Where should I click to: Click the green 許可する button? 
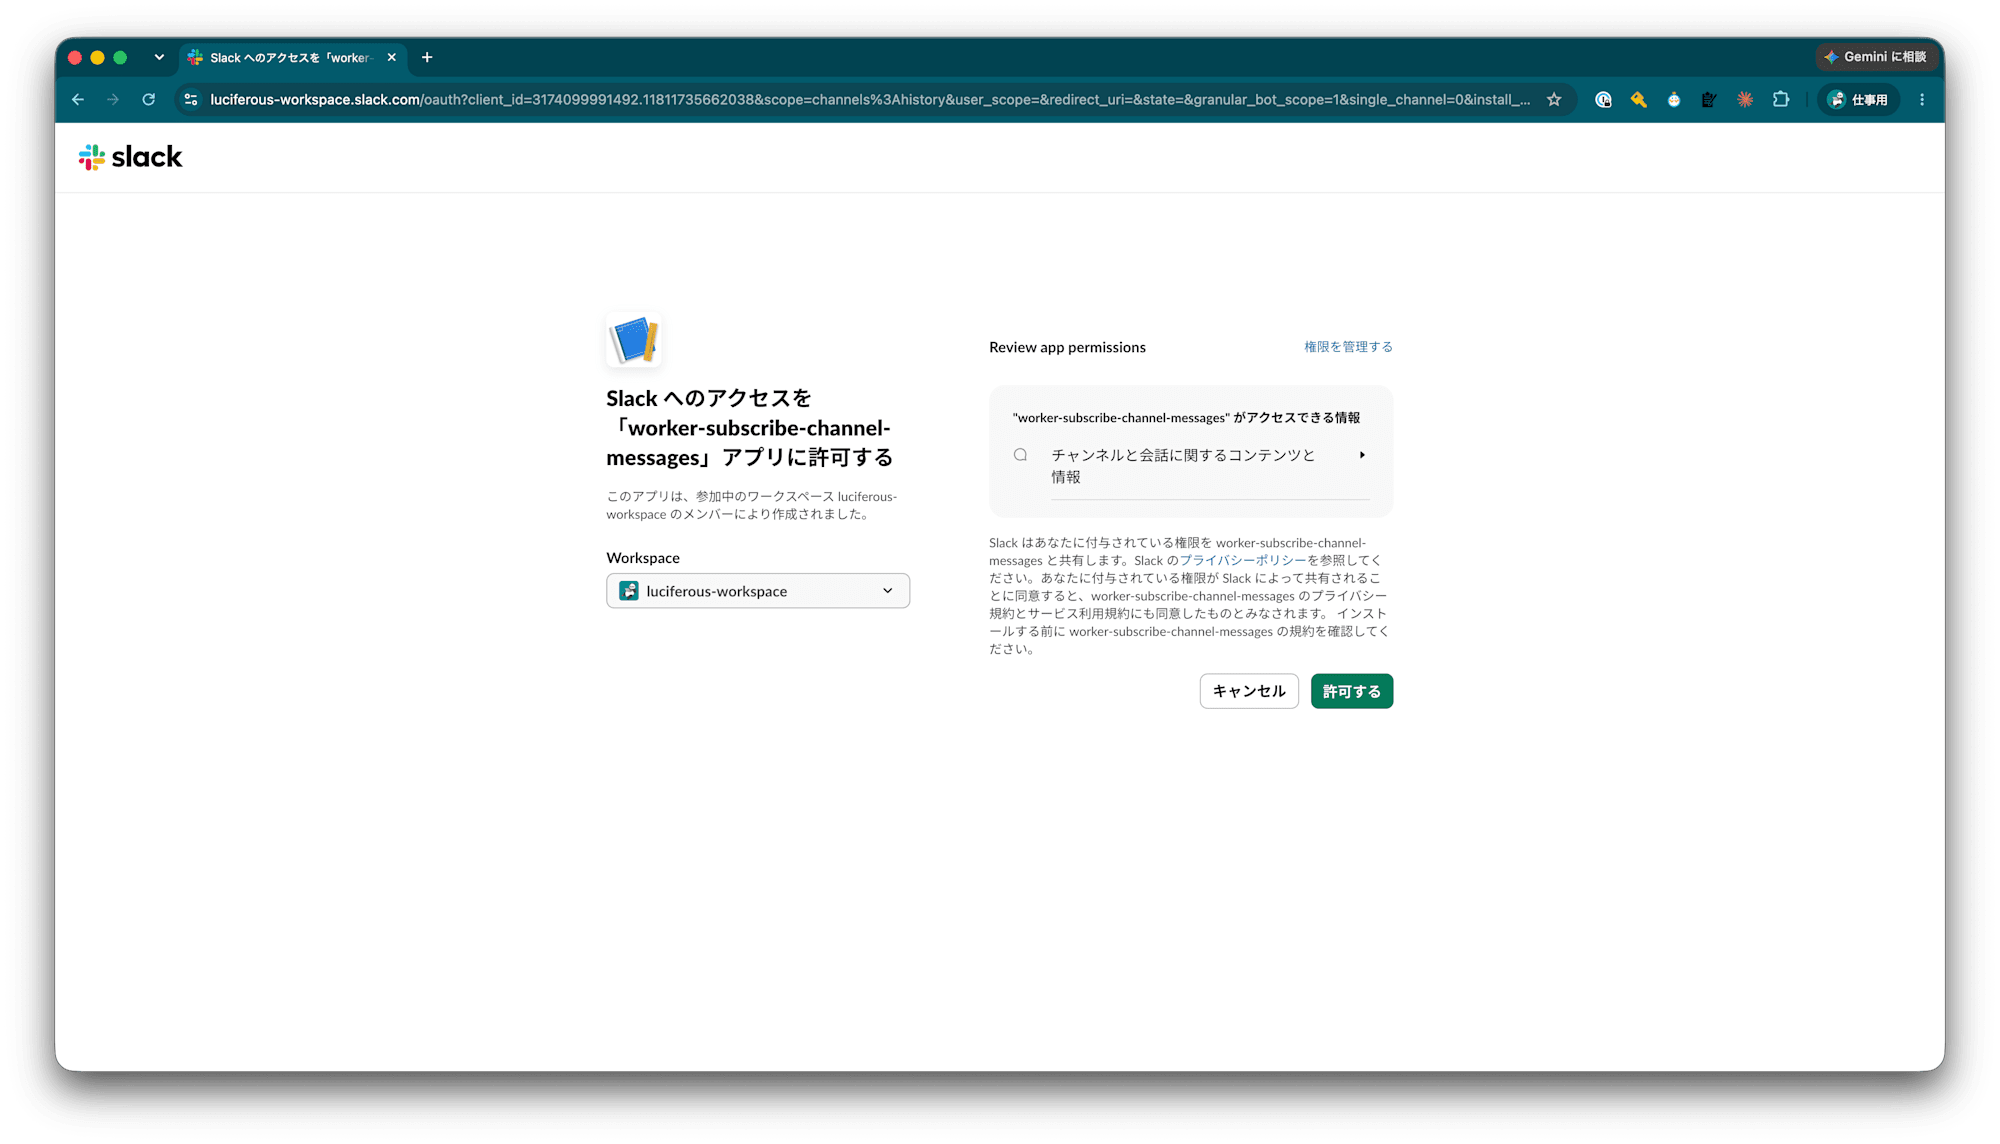click(x=1352, y=691)
